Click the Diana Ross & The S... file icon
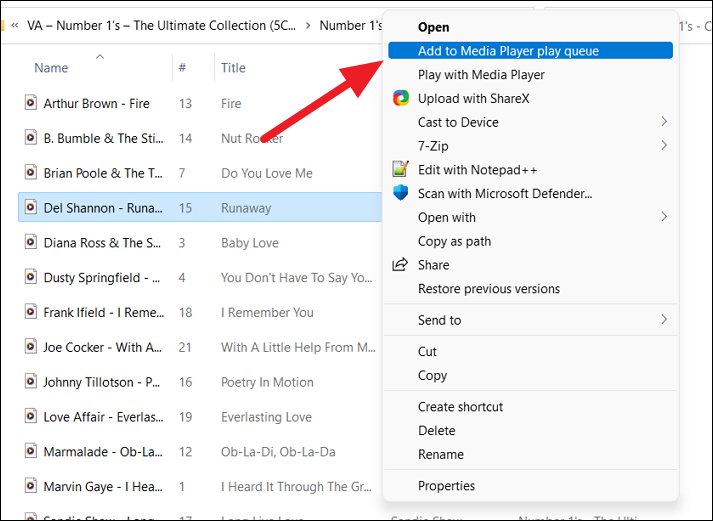 point(30,242)
